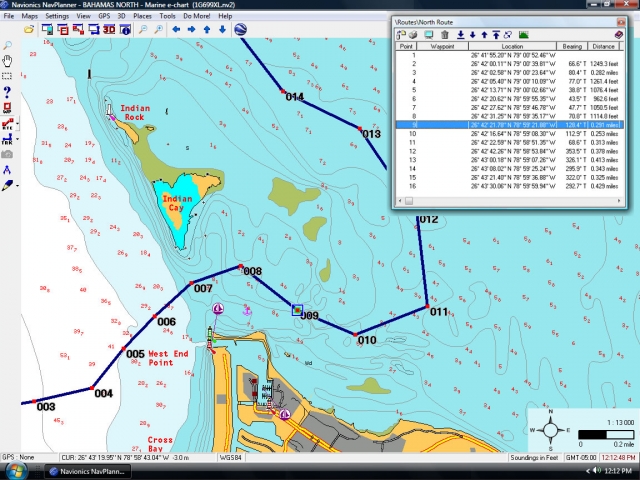Pan chart left with blue left arrow
The width and height of the screenshot is (640, 480).
click(x=176, y=30)
